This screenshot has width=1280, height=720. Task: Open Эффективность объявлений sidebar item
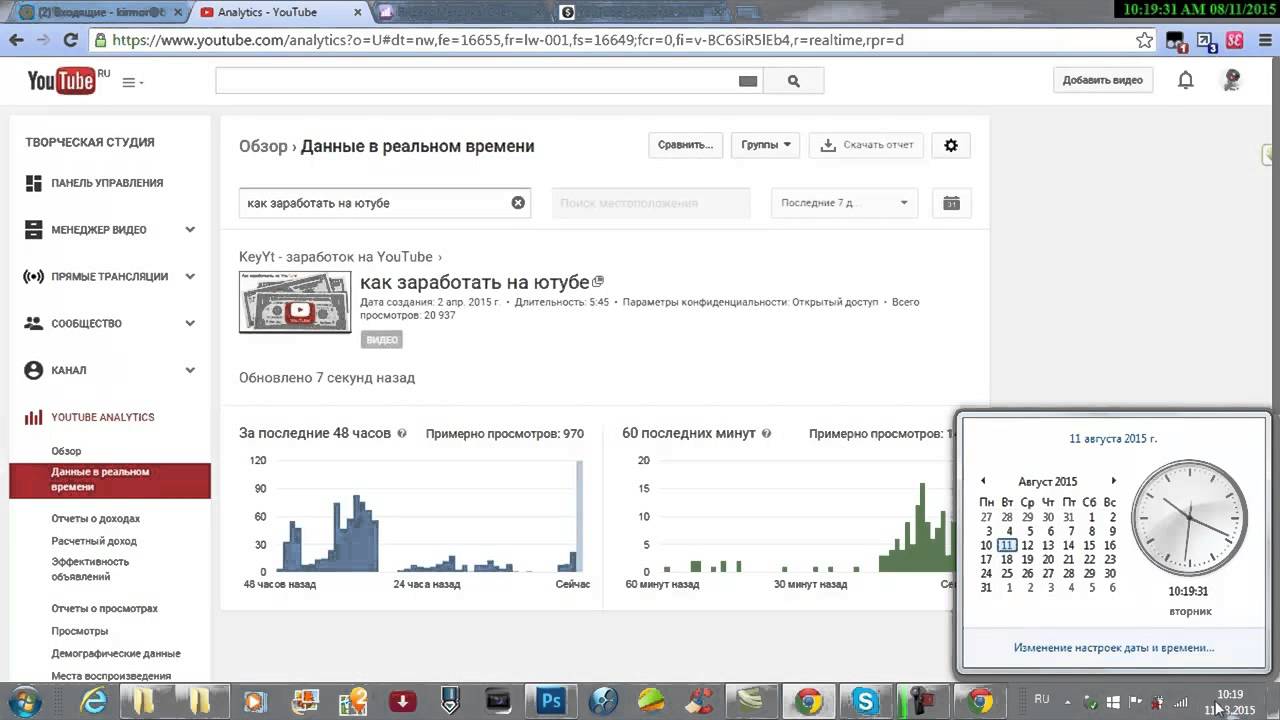click(90, 569)
